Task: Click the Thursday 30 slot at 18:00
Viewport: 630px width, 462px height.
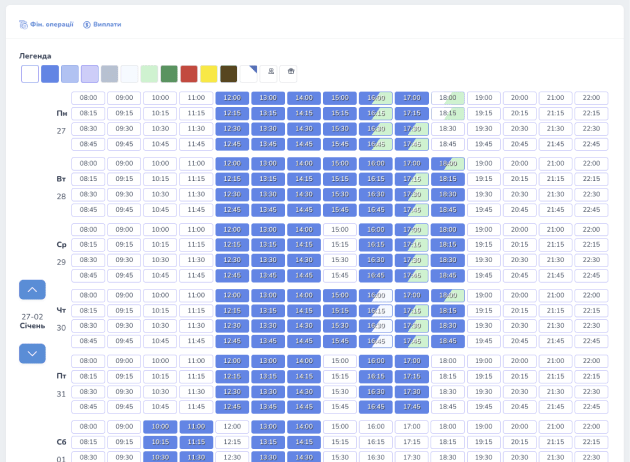Action: point(448,295)
